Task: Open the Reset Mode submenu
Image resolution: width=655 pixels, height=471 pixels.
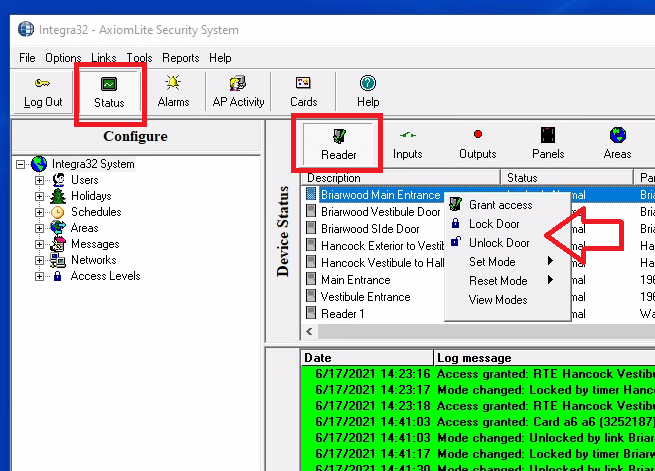Action: tap(508, 281)
